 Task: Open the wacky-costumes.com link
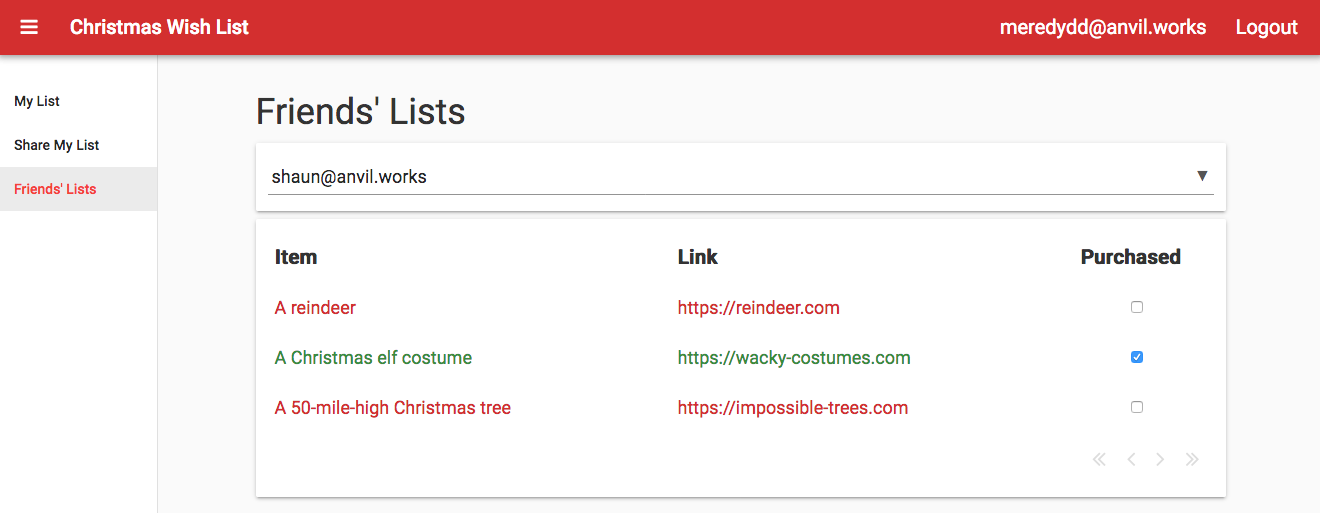click(x=794, y=358)
